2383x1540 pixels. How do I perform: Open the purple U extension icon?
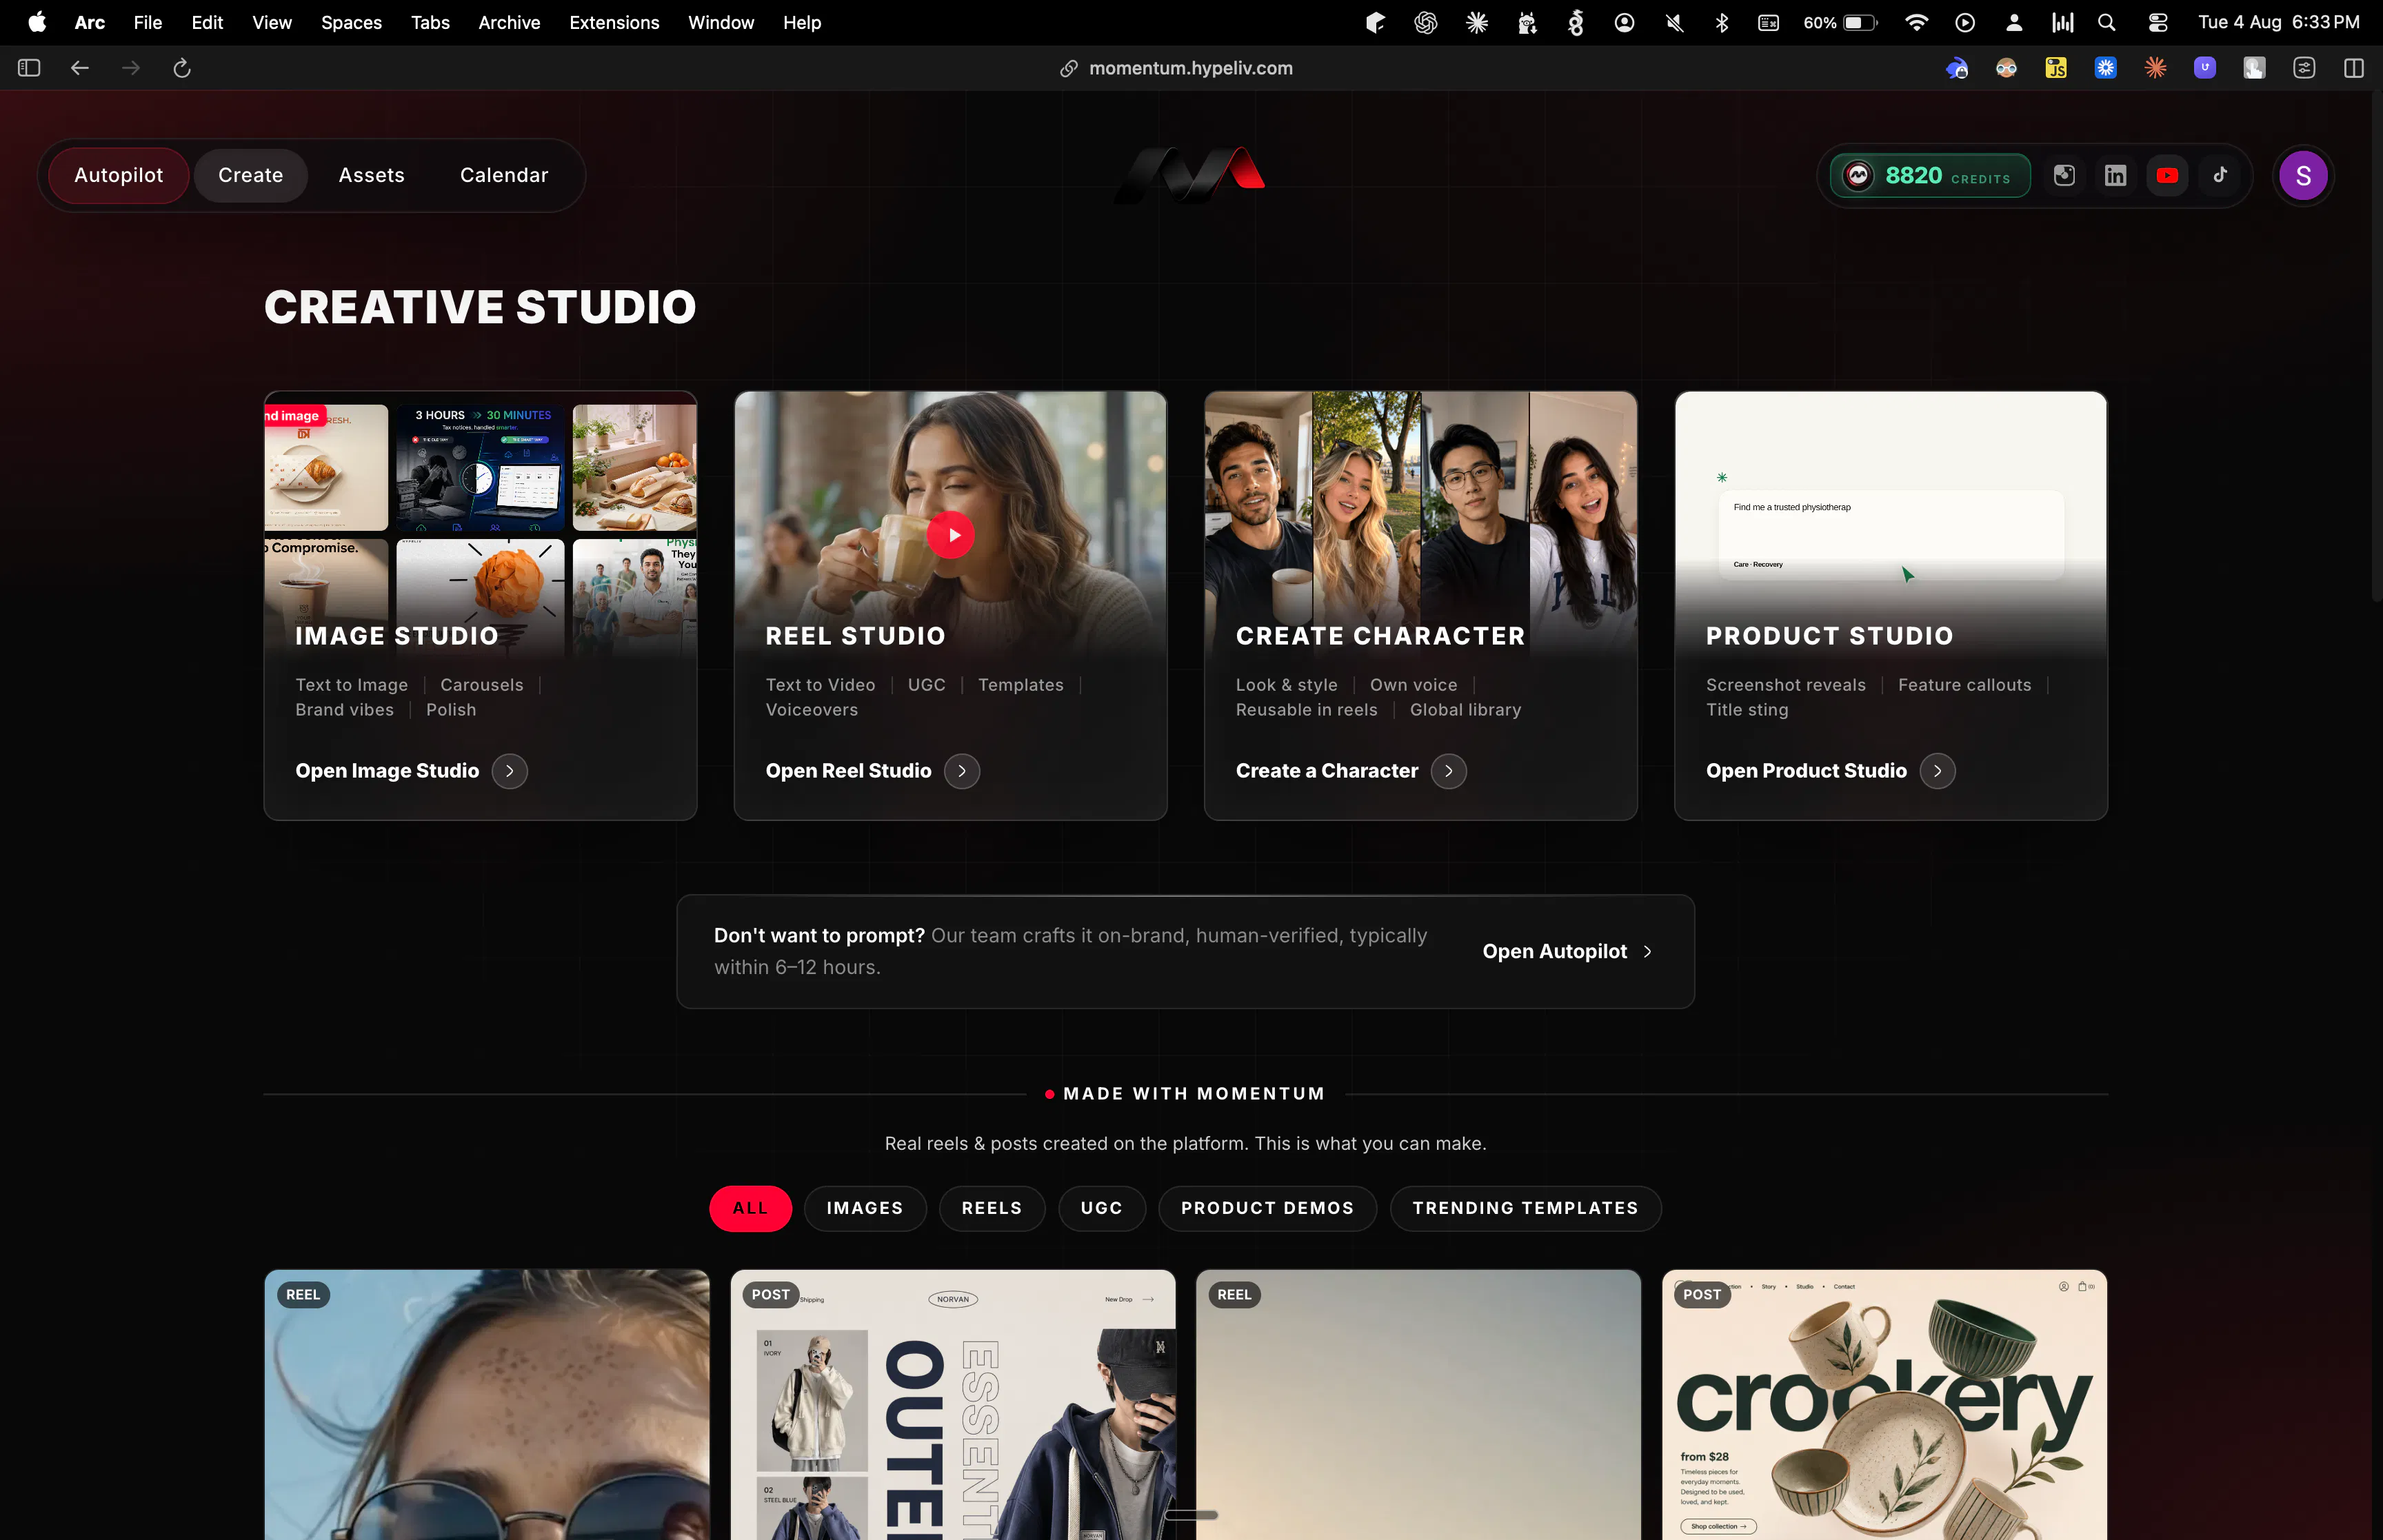pos(2205,68)
